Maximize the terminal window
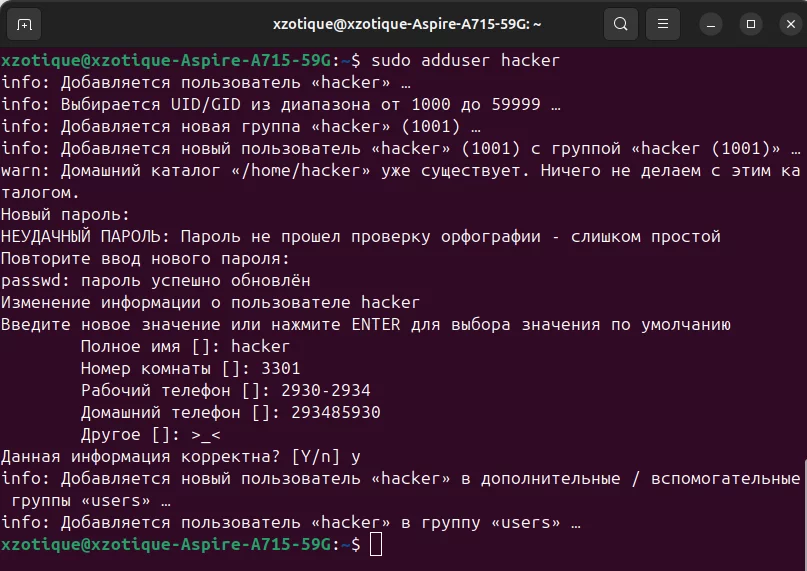 click(748, 23)
